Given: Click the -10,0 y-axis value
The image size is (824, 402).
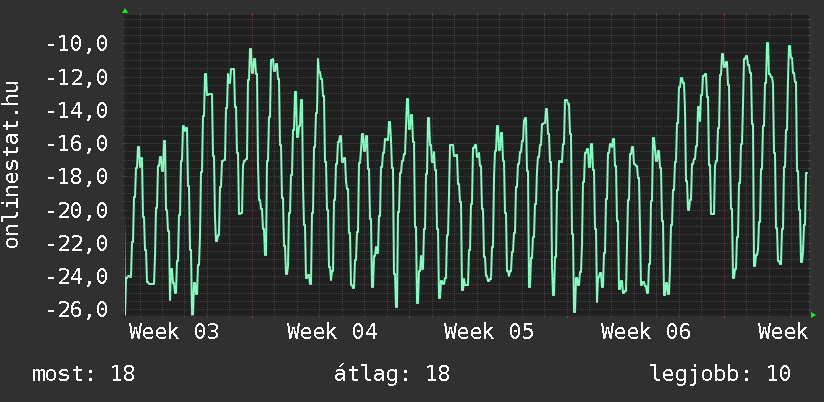Looking at the screenshot, I should click(76, 44).
